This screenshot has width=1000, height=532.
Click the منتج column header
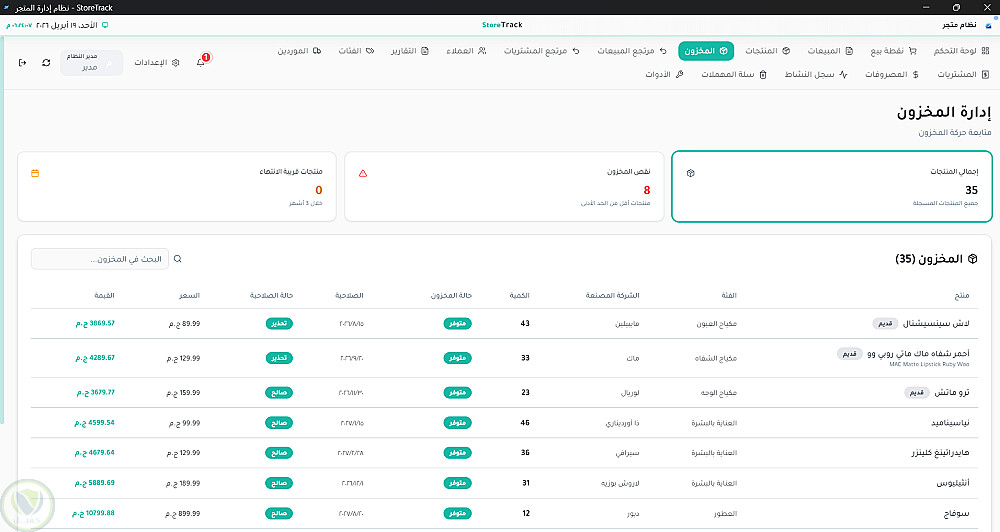(962, 295)
